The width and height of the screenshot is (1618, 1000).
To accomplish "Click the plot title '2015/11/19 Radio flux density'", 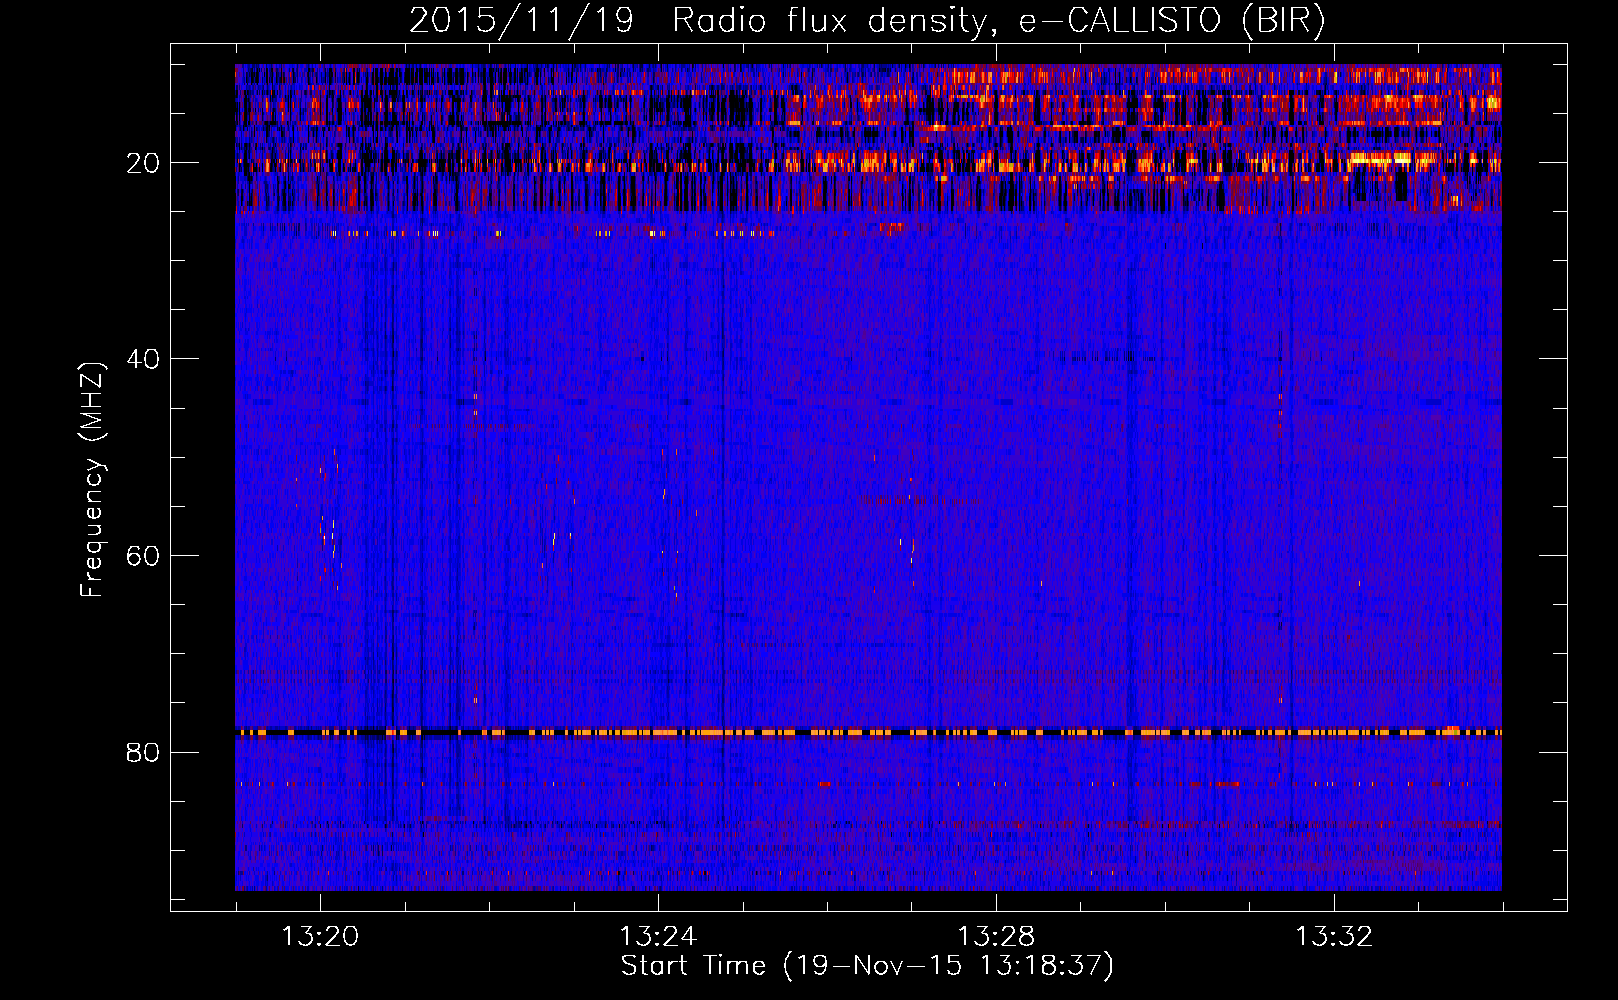I will tap(868, 20).
